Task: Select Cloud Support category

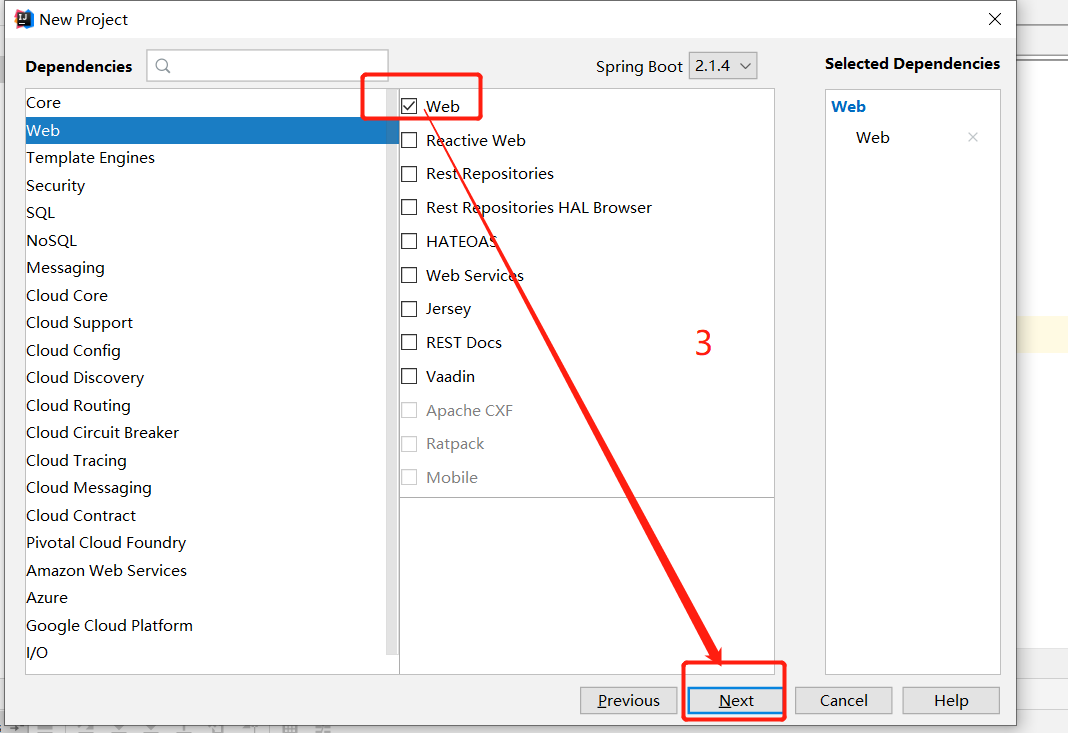Action: coord(206,323)
